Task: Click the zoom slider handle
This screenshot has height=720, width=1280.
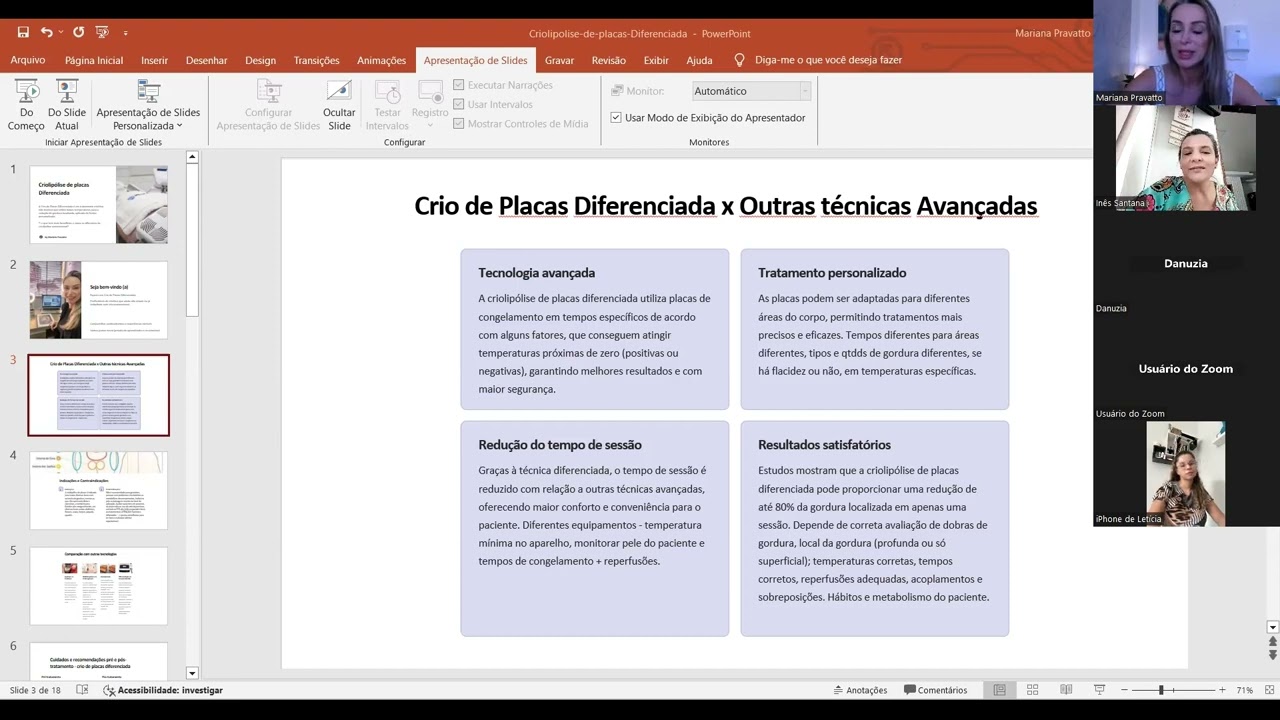Action: coord(1161,690)
